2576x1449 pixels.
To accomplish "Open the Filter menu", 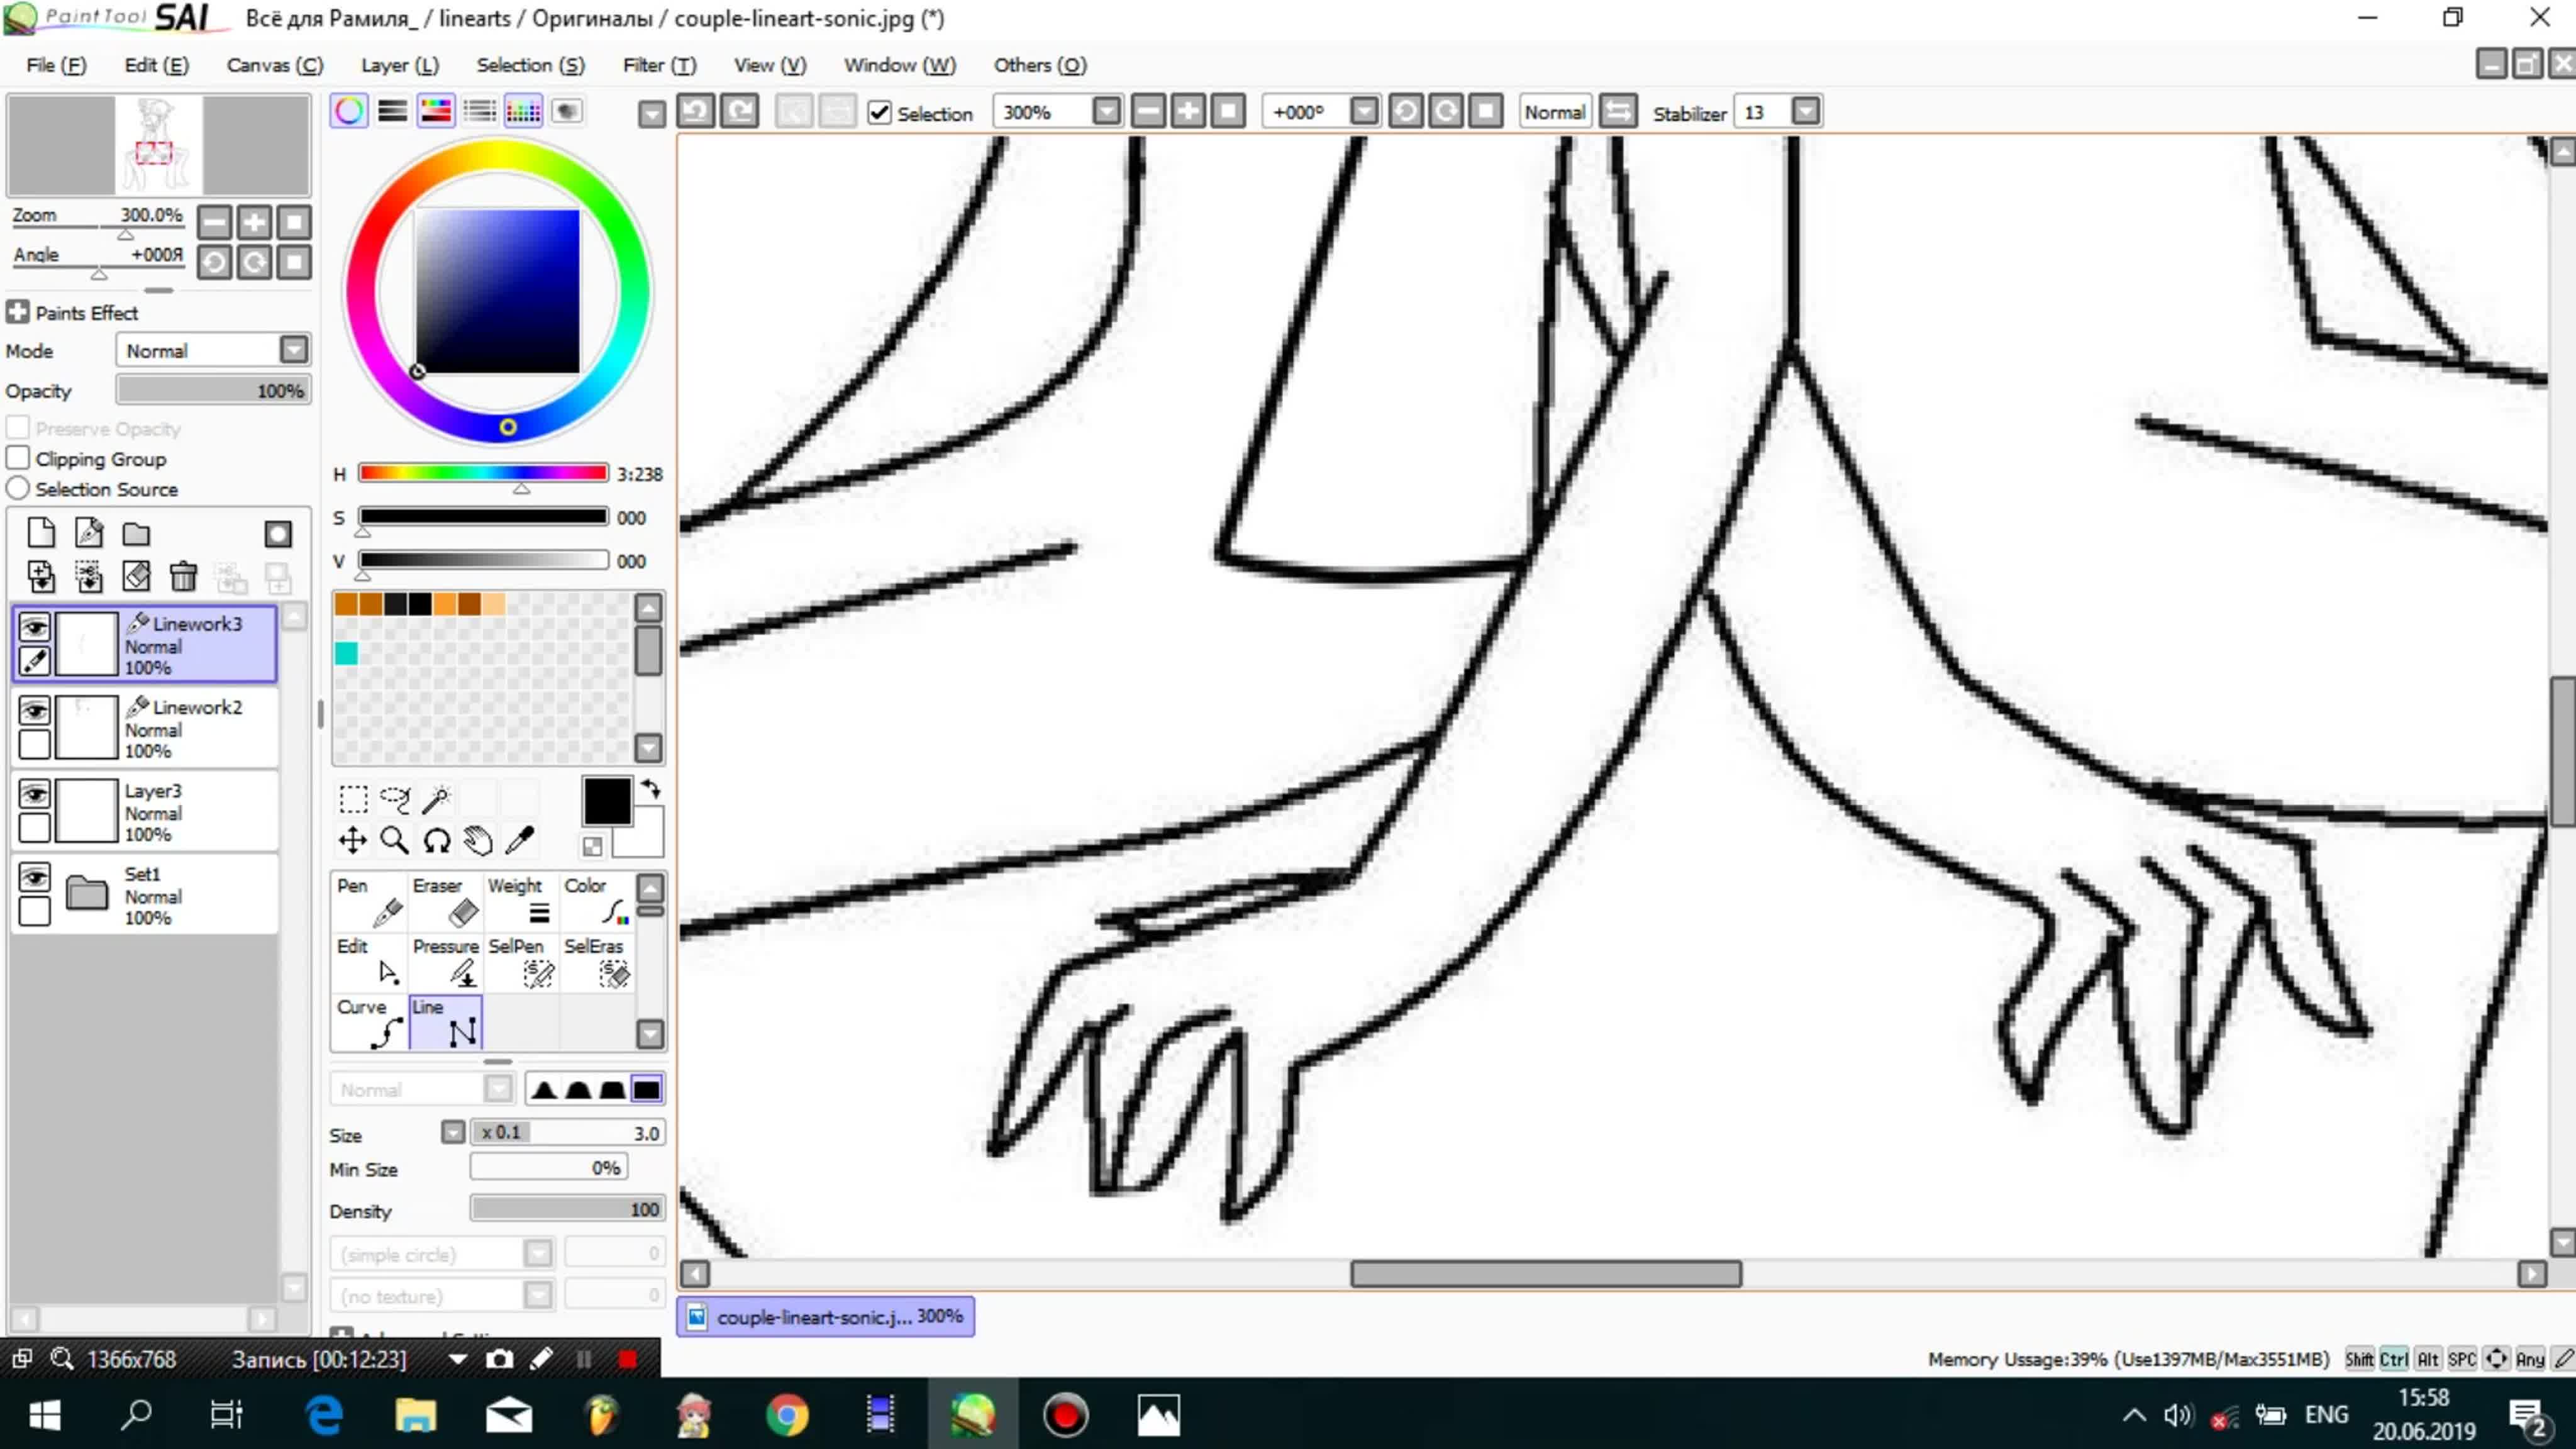I will click(659, 65).
